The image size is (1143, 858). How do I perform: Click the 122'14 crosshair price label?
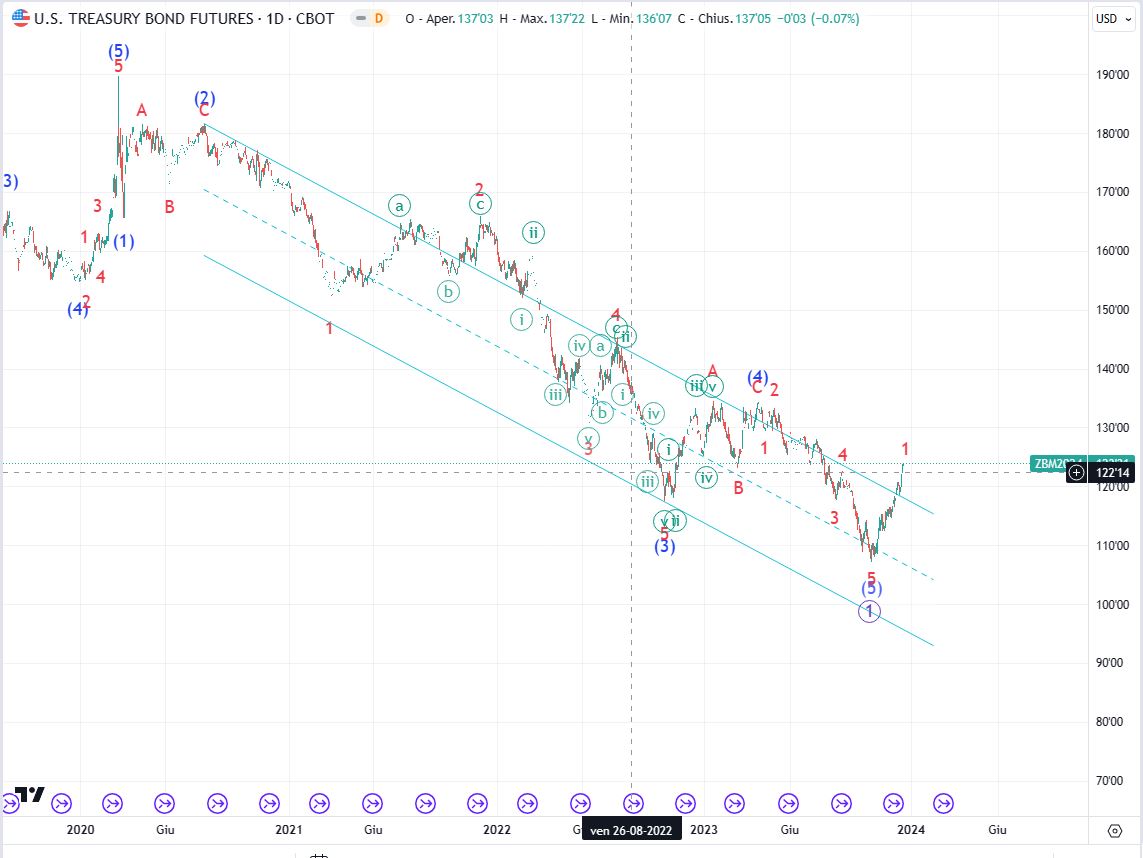click(x=1113, y=473)
